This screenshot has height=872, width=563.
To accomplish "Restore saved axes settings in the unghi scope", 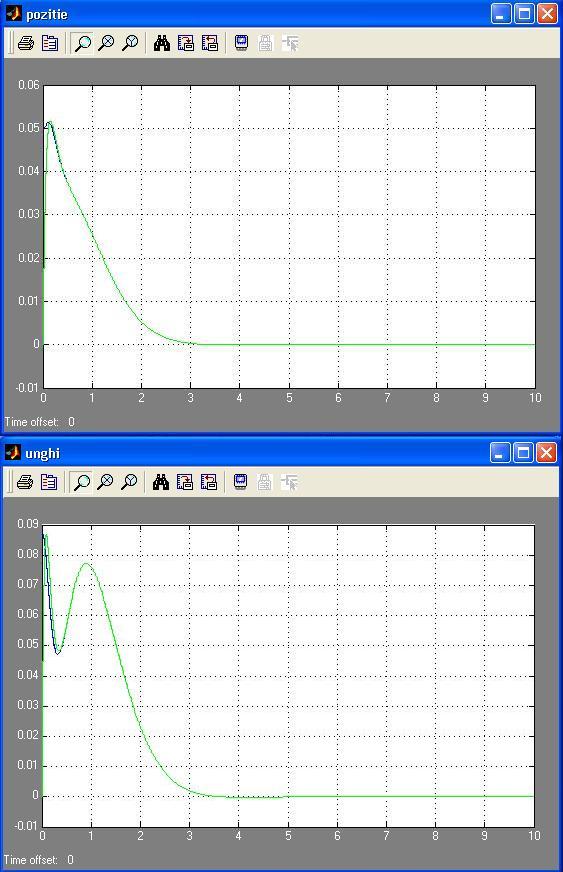I will click(209, 482).
